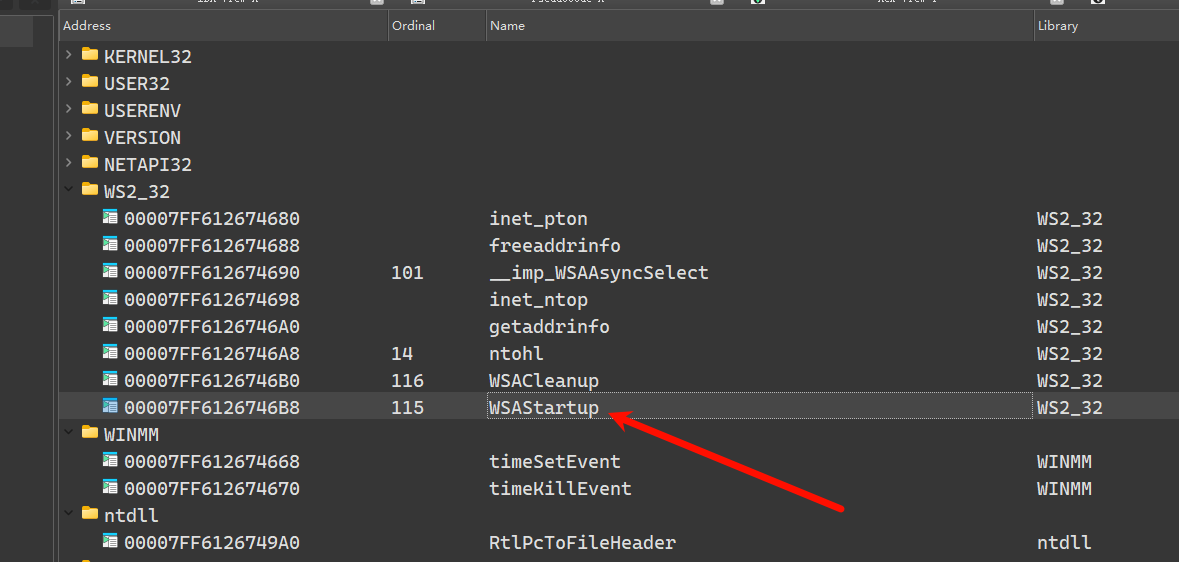The height and width of the screenshot is (562, 1179).
Task: Expand the VERSION tree node arrow
Action: 69,137
